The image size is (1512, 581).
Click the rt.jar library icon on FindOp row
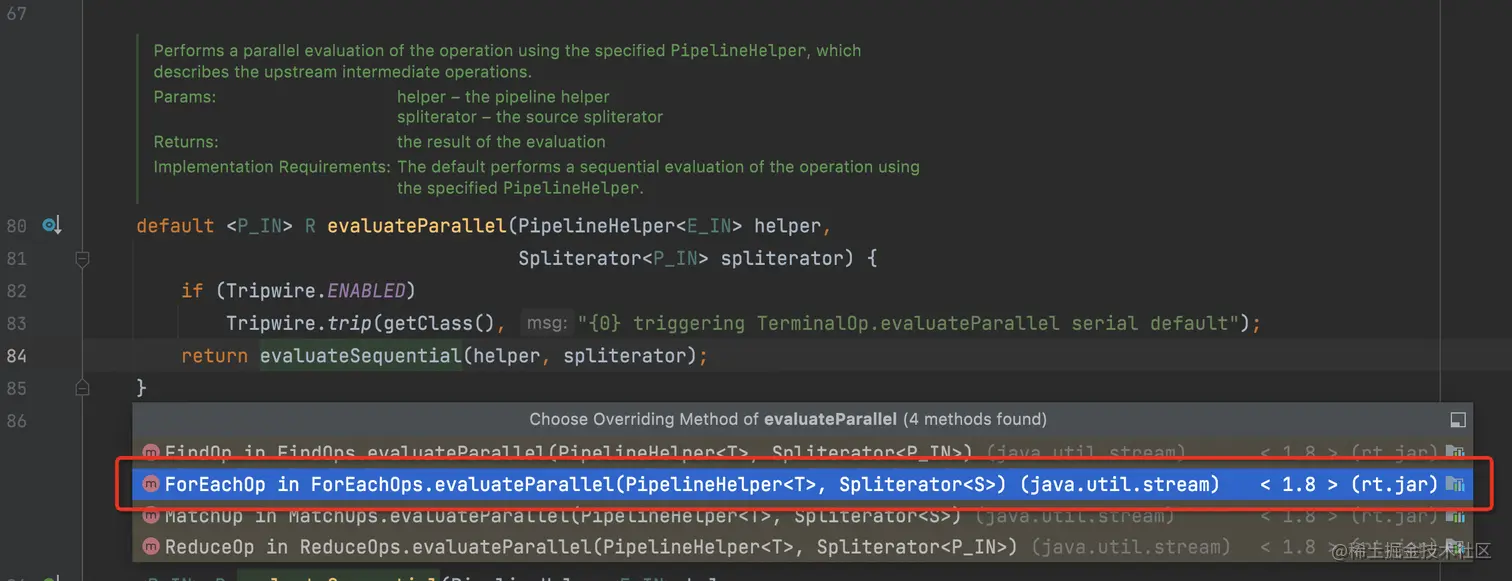tap(1455, 453)
